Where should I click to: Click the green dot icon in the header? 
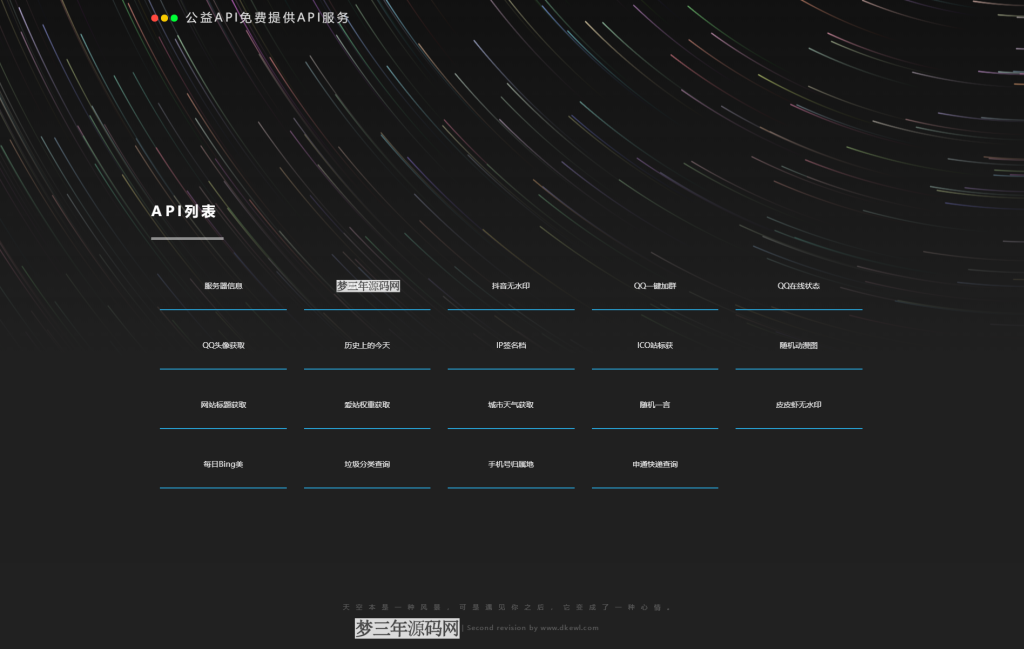pyautogui.click(x=175, y=17)
